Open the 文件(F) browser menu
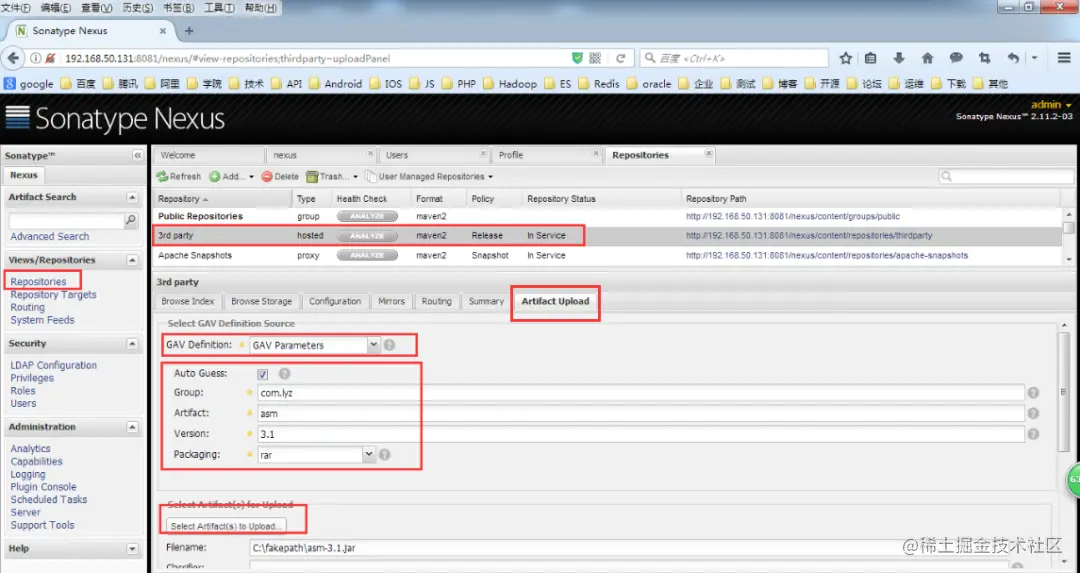The height and width of the screenshot is (573, 1080). (x=16, y=8)
